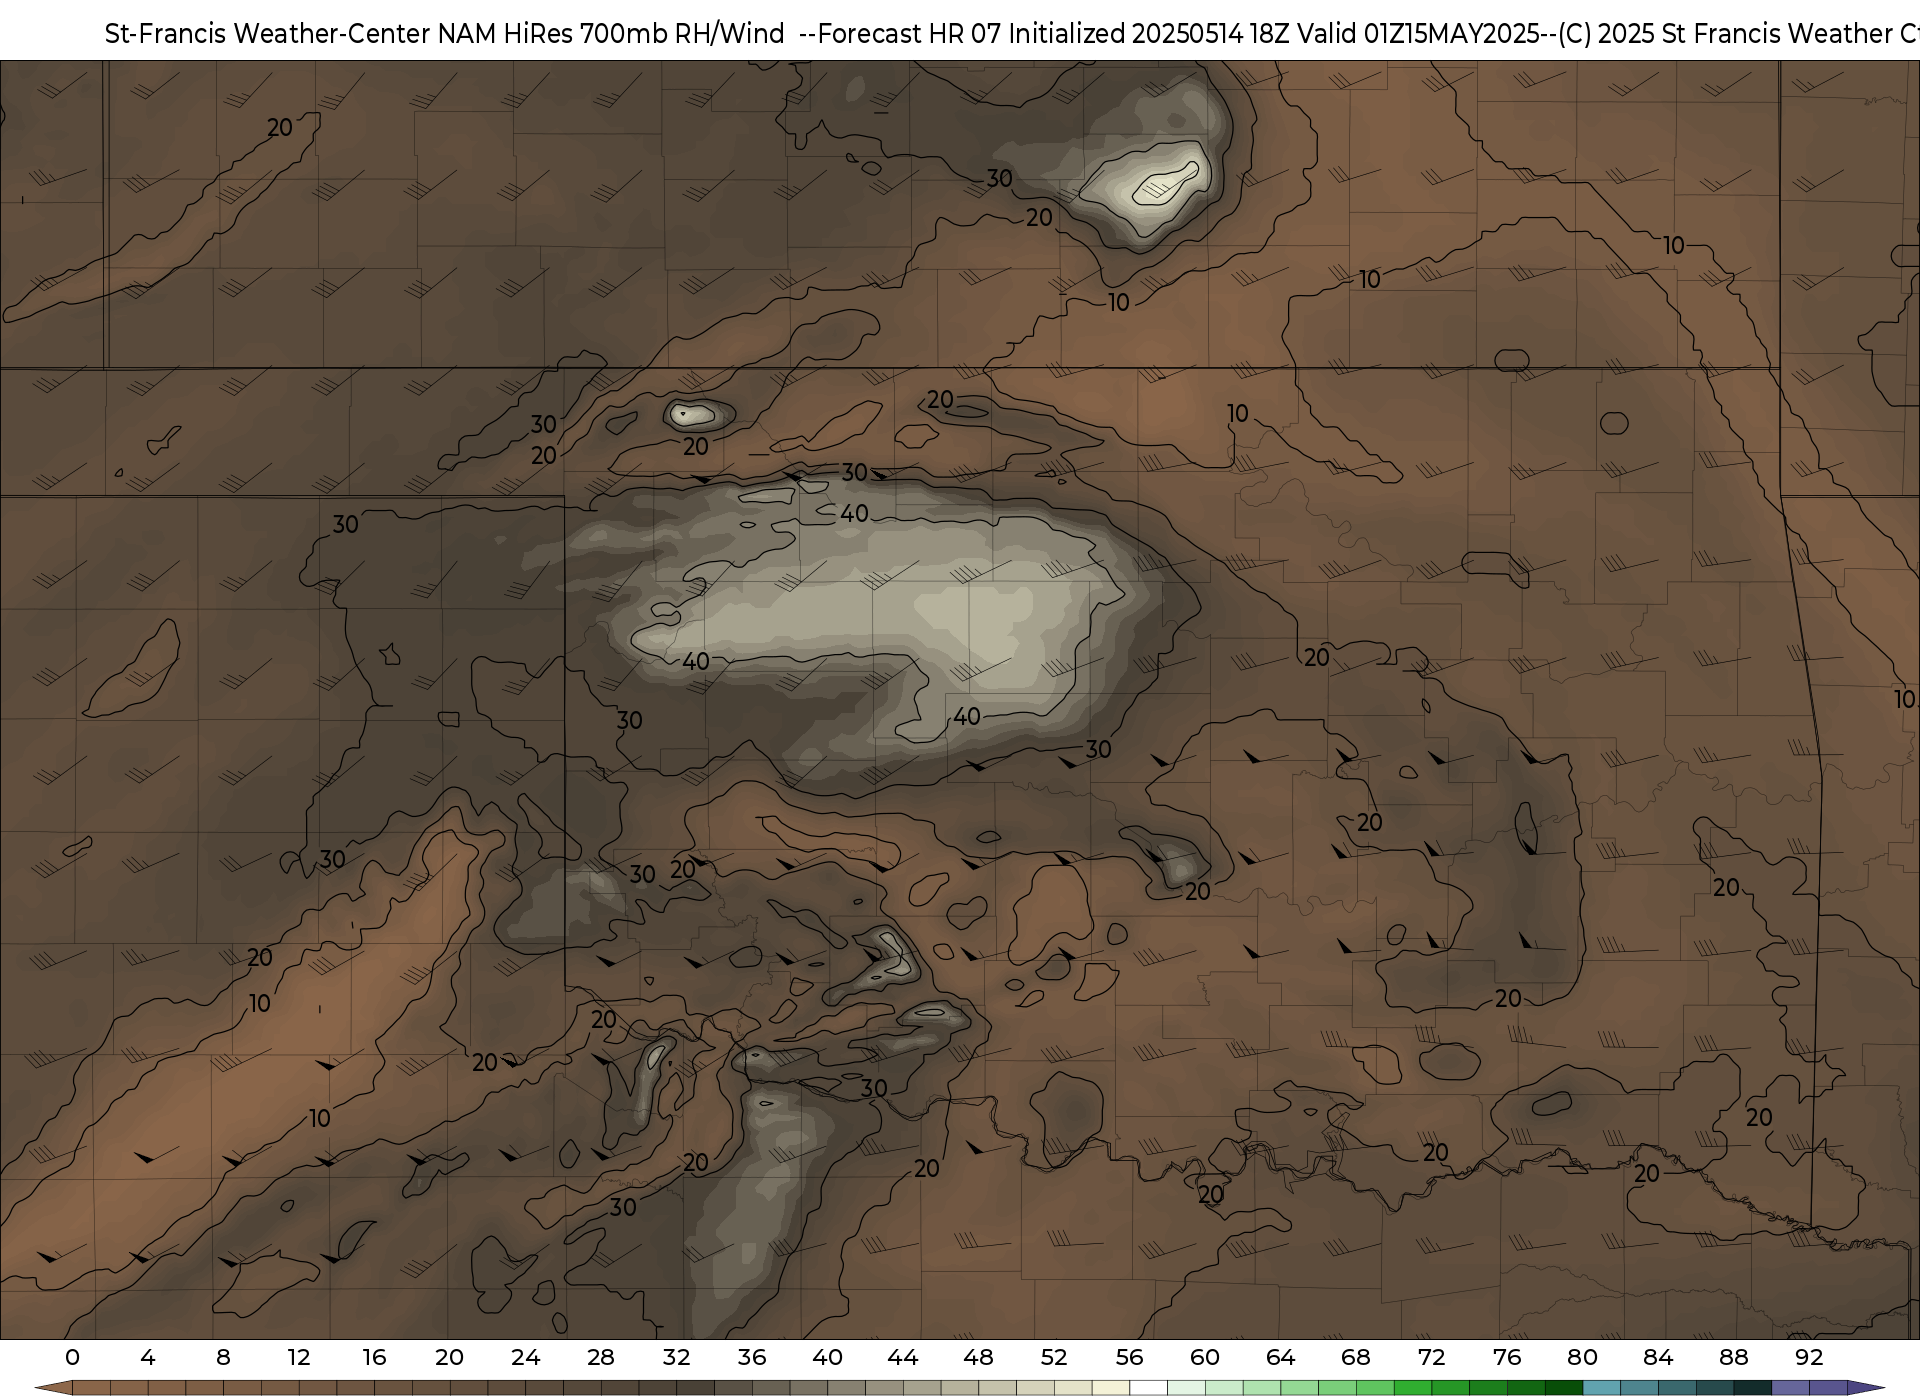The image size is (1920, 1400).
Task: Click the colorbar label '24'
Action: [525, 1357]
